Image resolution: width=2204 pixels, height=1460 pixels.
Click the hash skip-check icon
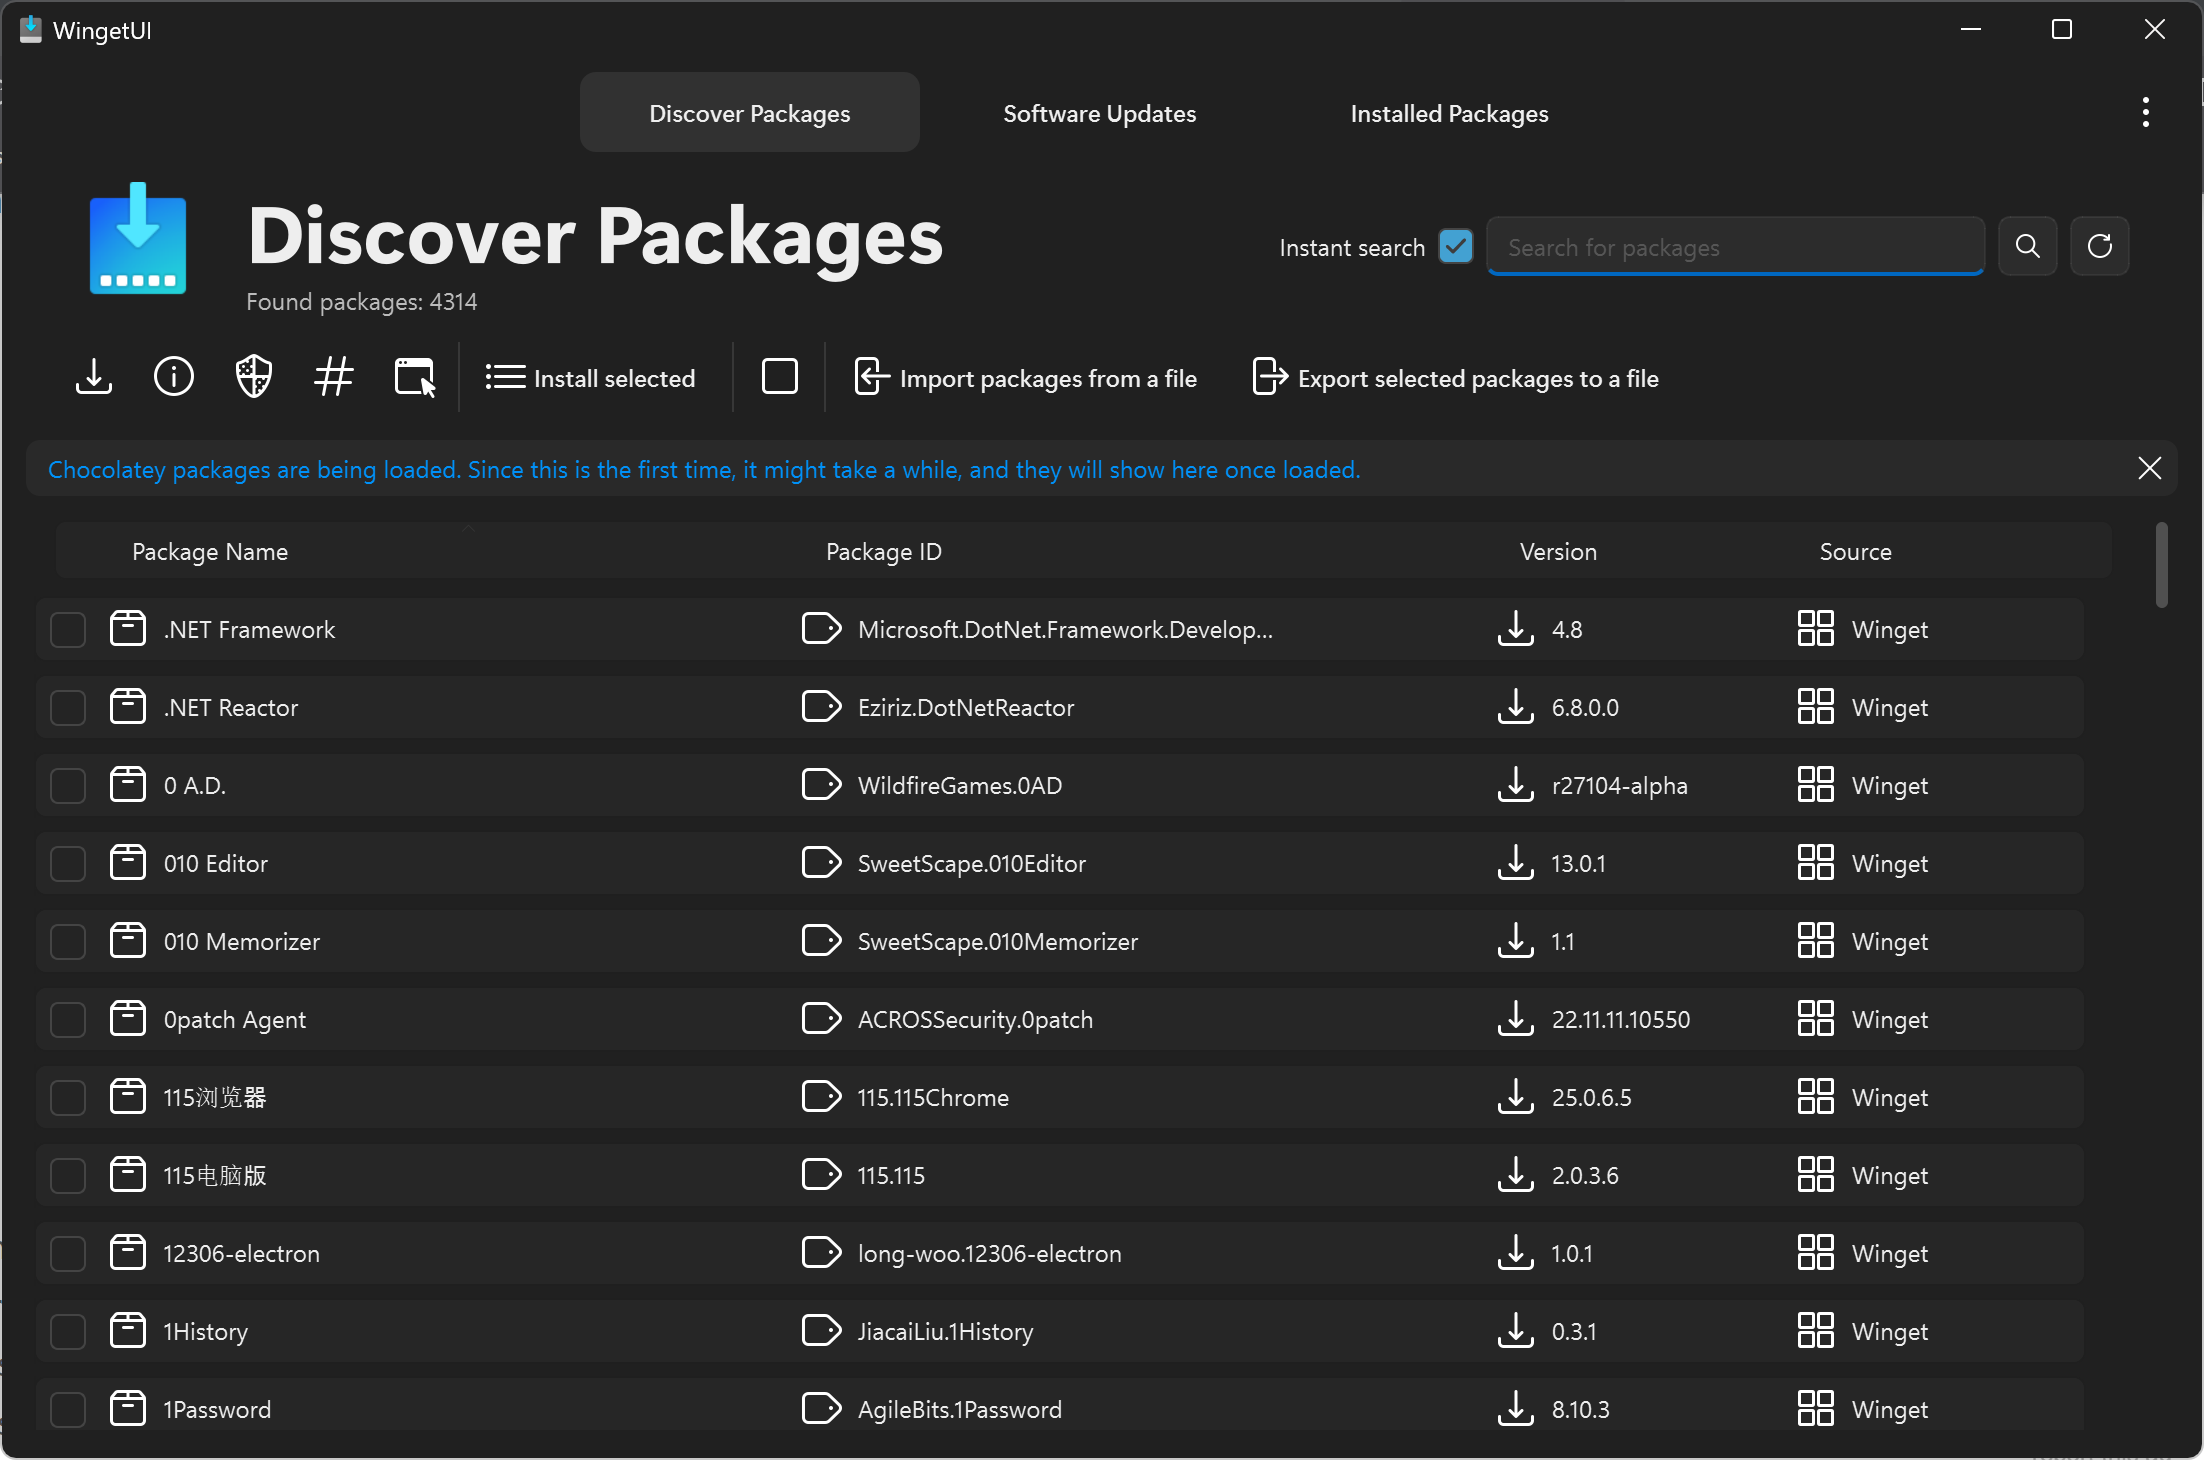[x=334, y=377]
